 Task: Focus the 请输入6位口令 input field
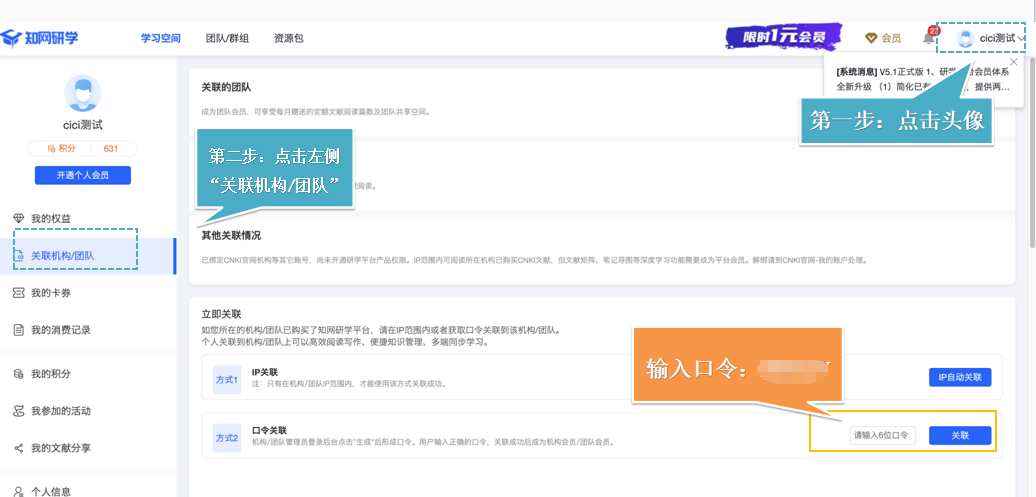click(x=883, y=436)
